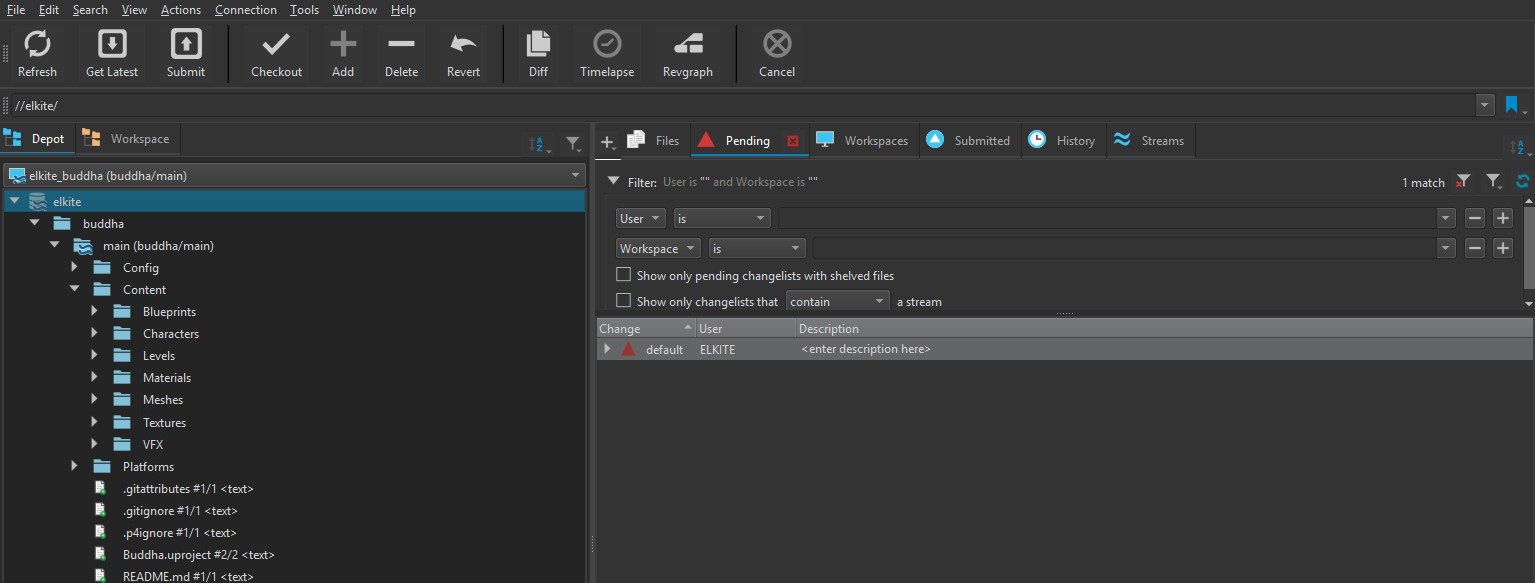This screenshot has height=583, width=1535.
Task: Select the Characters folder in tree
Action: pos(170,333)
